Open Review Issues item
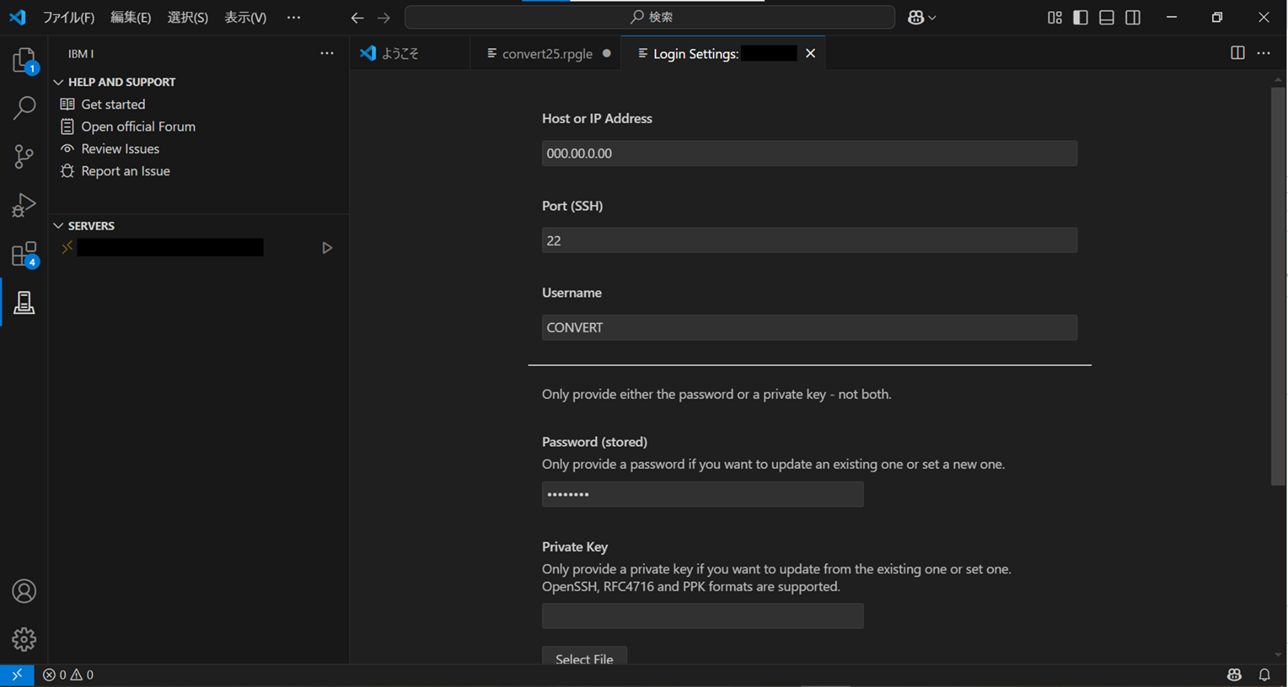 click(x=120, y=149)
